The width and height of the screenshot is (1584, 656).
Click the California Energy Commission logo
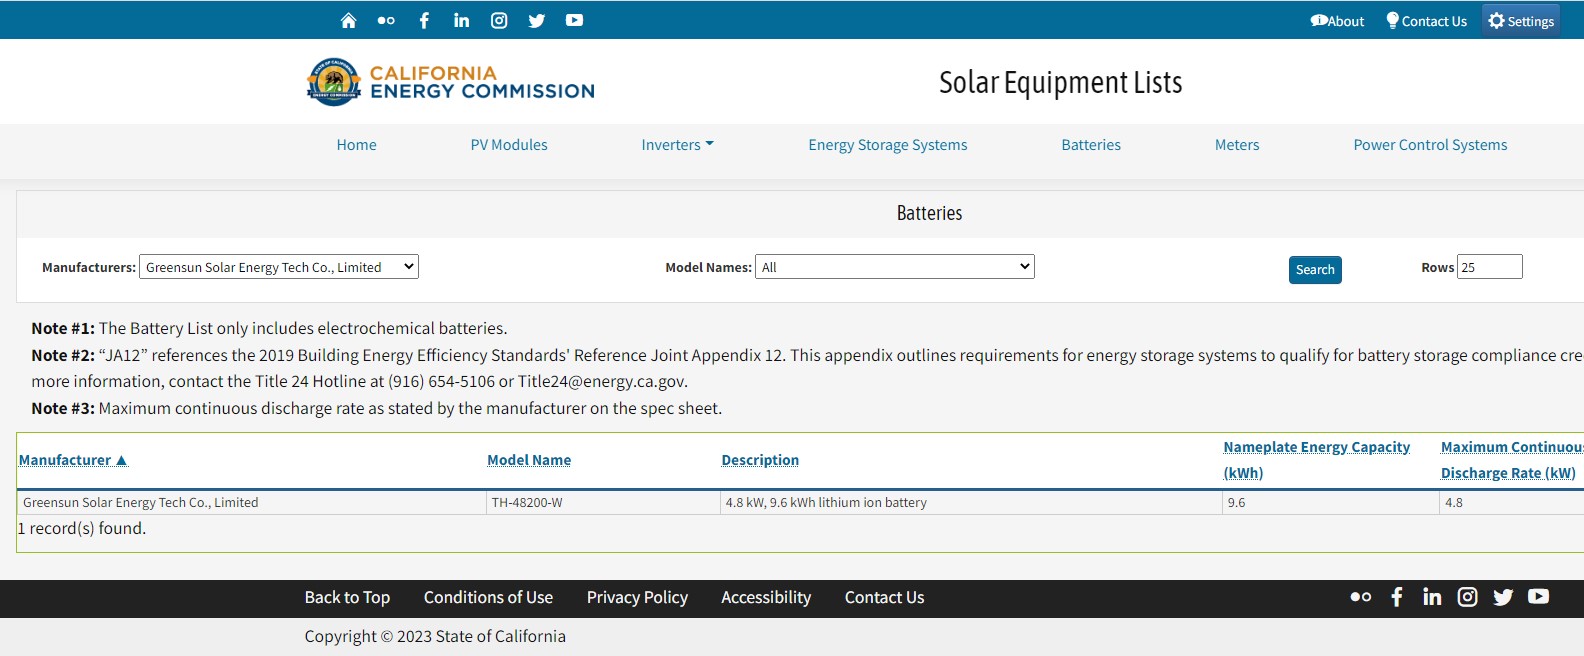click(x=450, y=82)
